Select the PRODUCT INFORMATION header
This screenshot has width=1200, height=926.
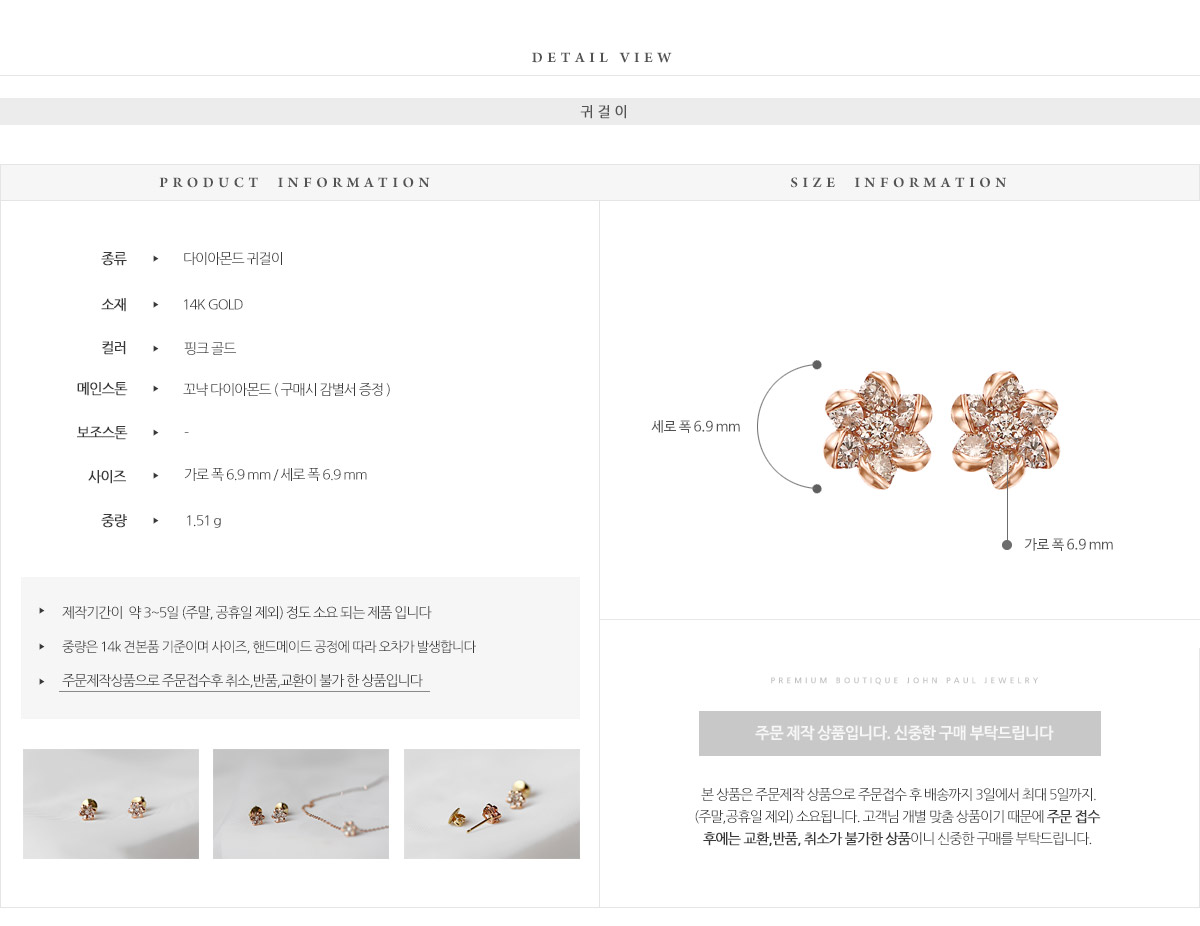tap(296, 182)
